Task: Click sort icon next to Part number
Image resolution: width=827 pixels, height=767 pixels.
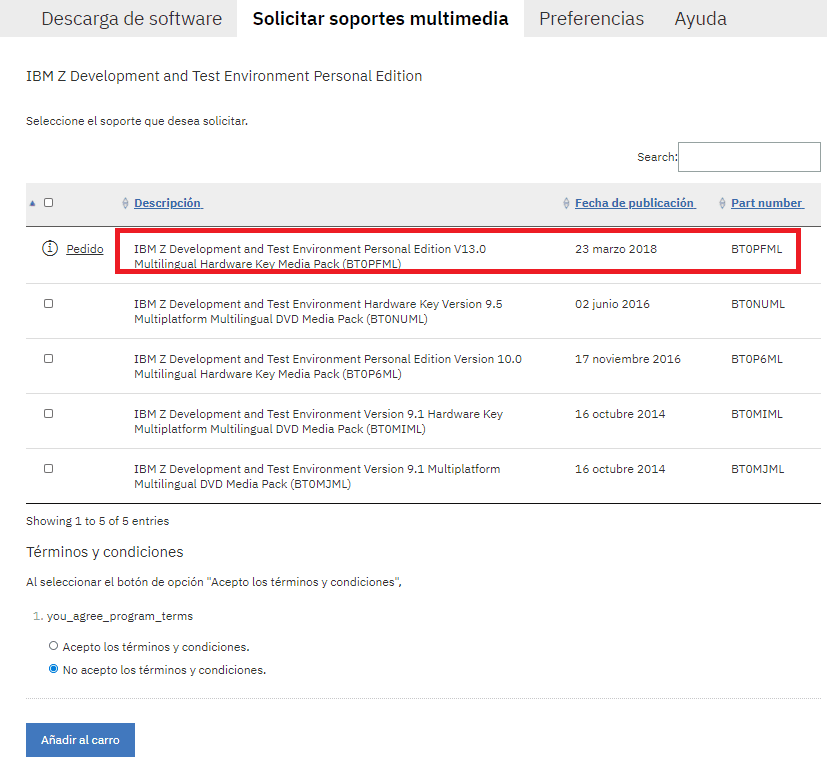Action: [722, 203]
